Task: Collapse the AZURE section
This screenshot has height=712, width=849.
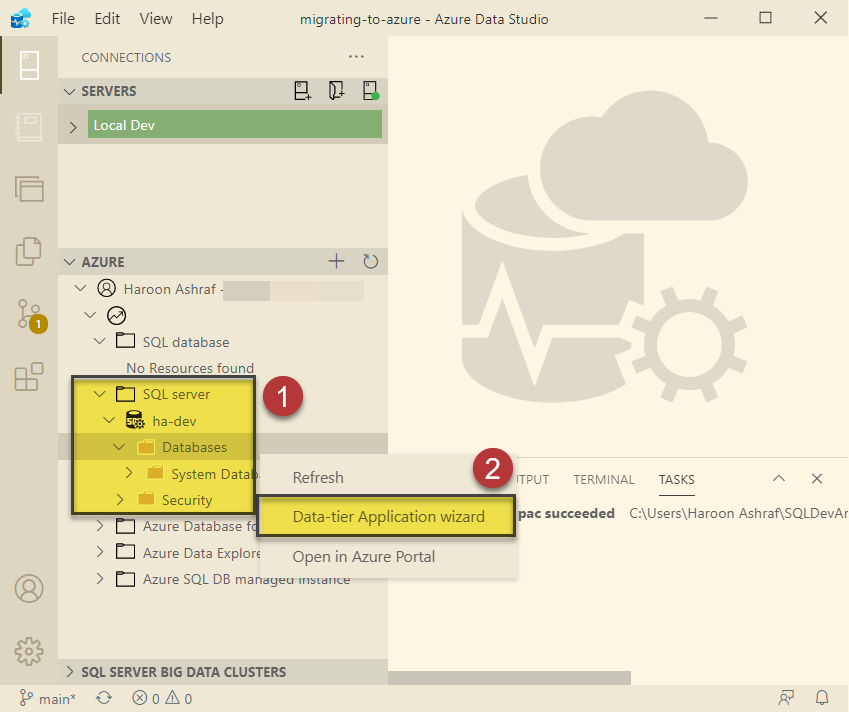Action: 69,262
